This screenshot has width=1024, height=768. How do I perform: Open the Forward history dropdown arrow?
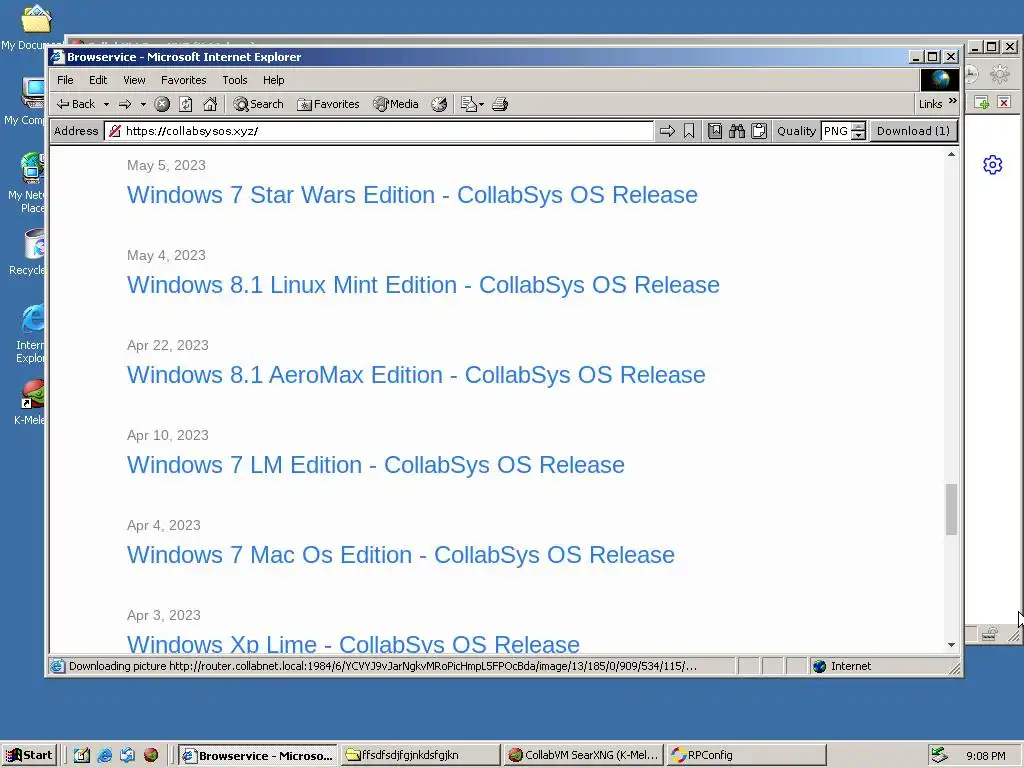143,104
